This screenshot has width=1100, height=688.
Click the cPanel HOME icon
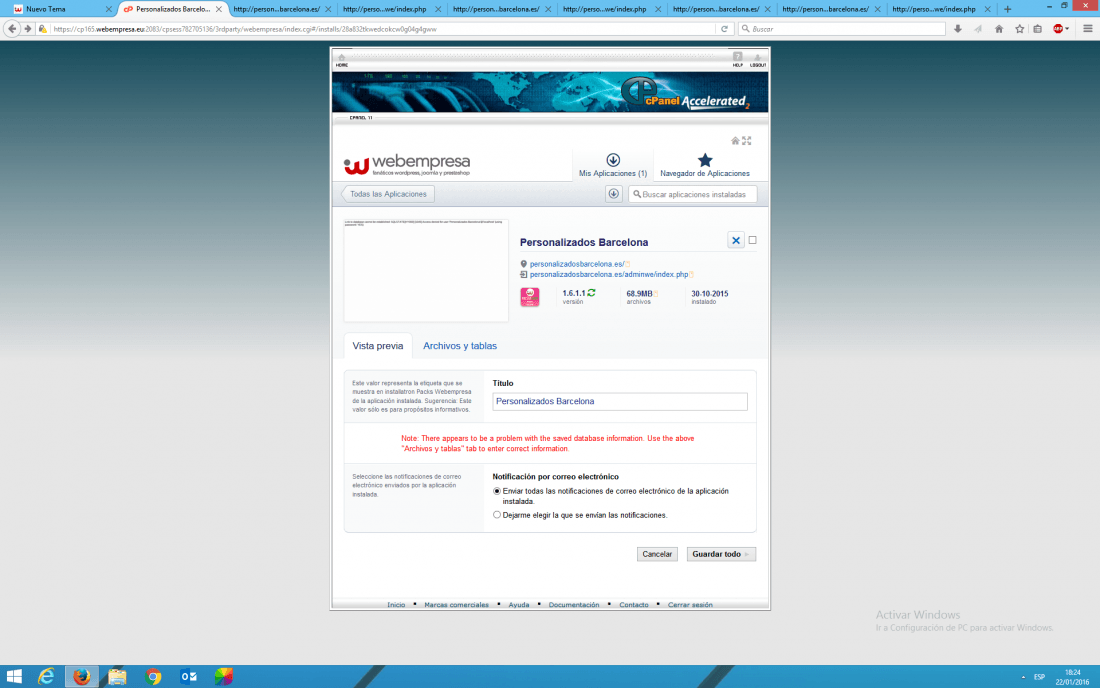pyautogui.click(x=342, y=60)
